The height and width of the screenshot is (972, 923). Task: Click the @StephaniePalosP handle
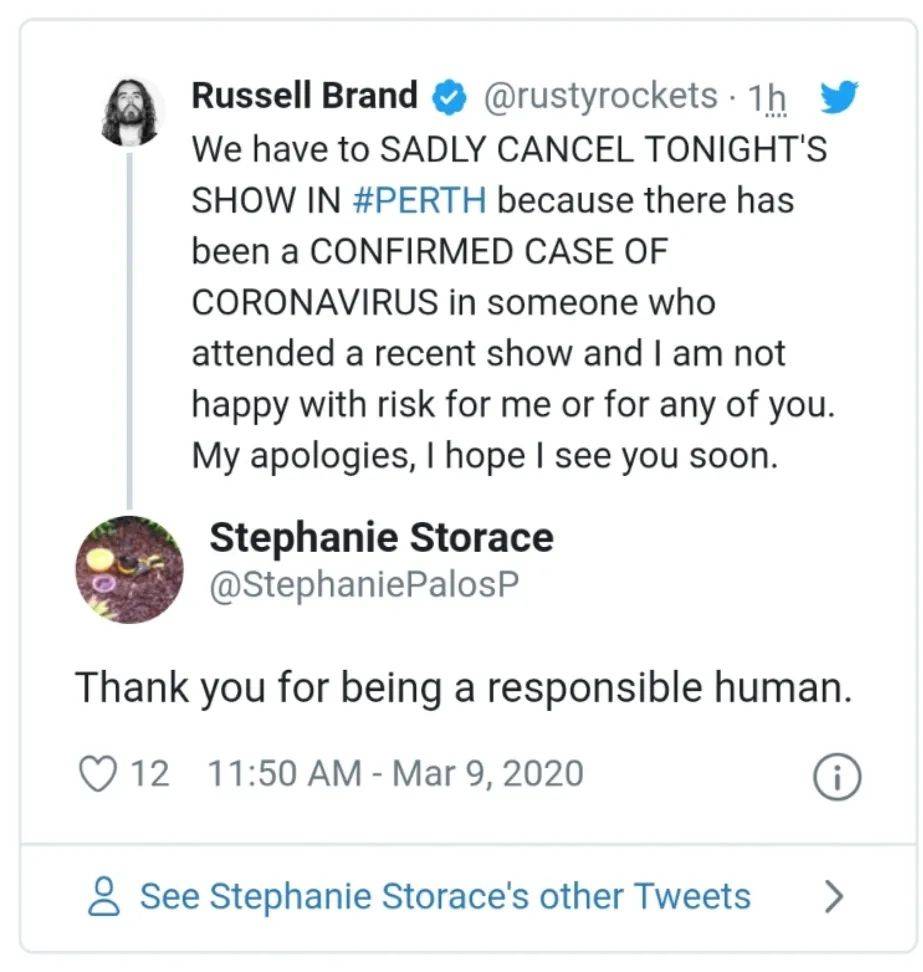coord(364,585)
